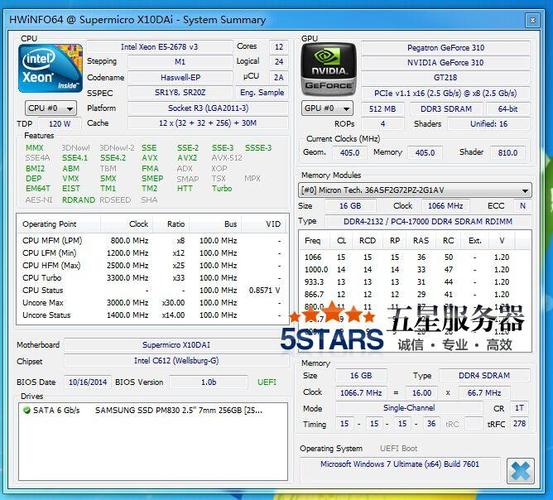The image size is (553, 500).
Task: Click the Intel C612 (Wellsburg-G) chipset field
Action: click(x=176, y=361)
